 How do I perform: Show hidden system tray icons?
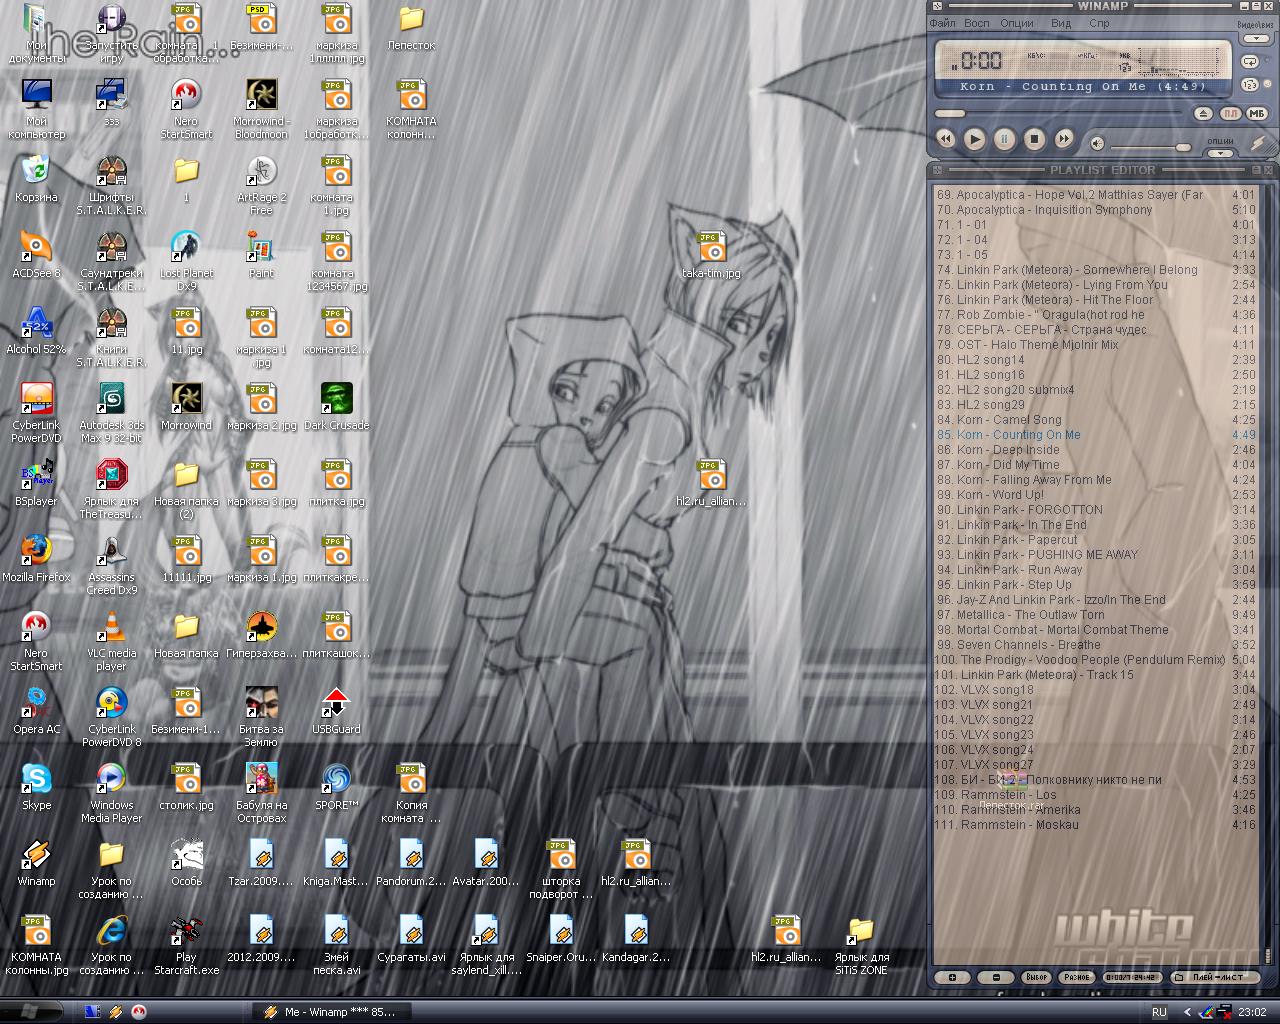(x=1187, y=1012)
